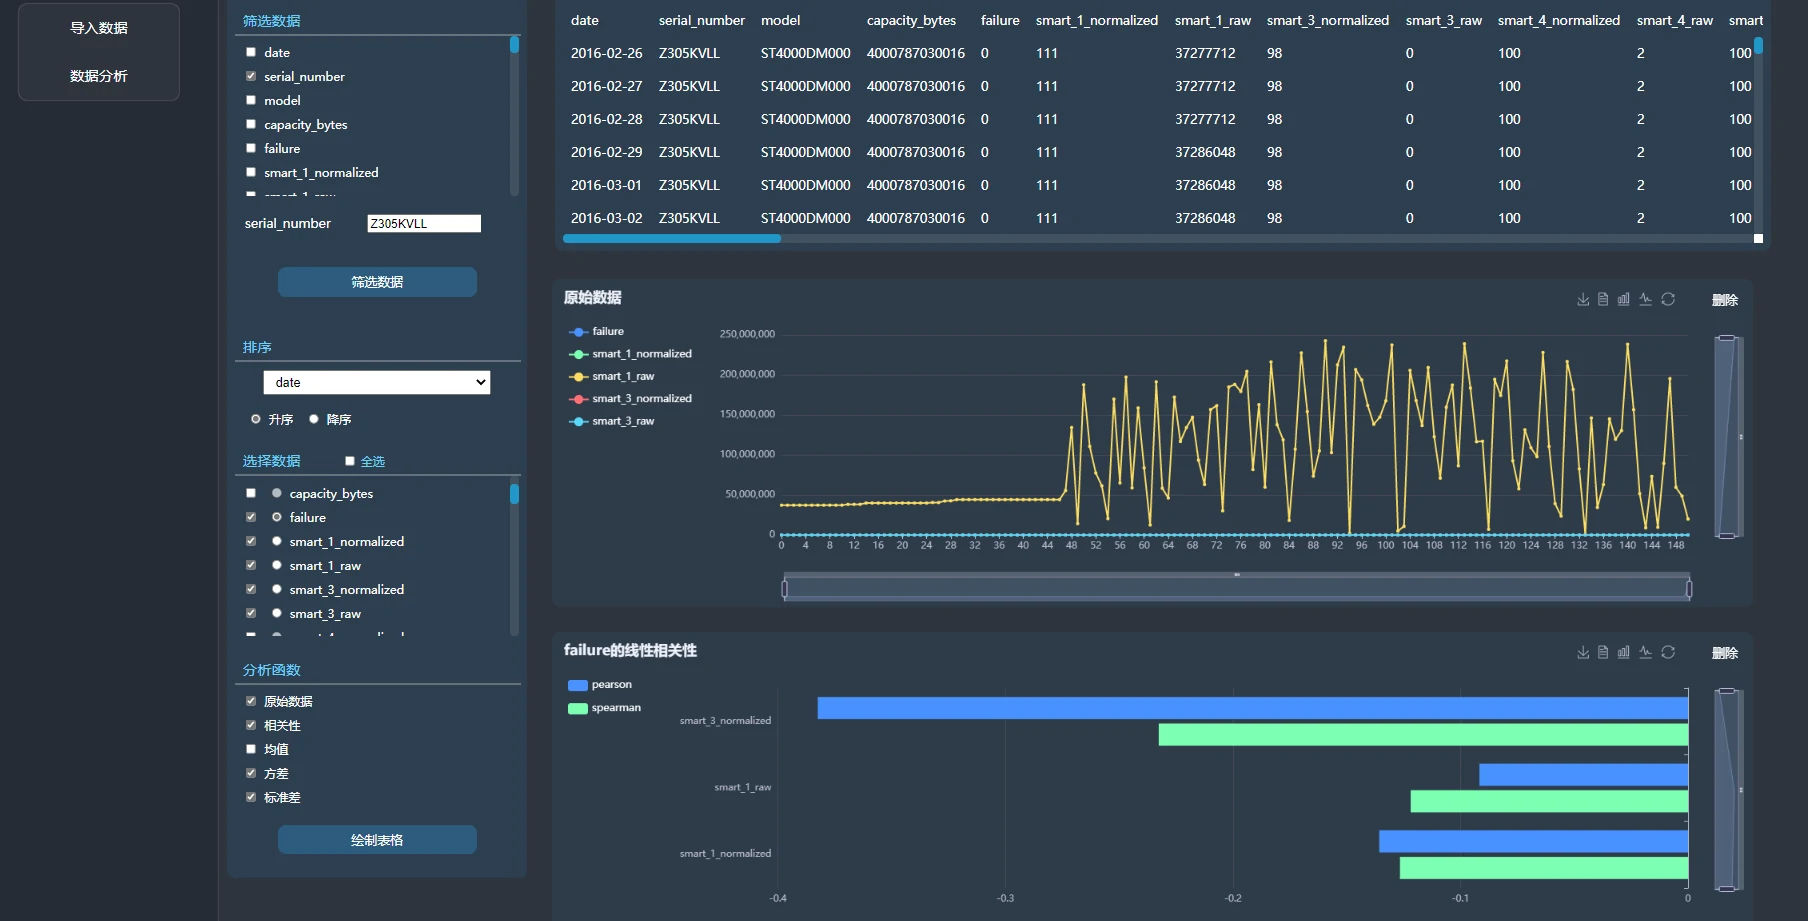Restore the 原始数据 chart
The height and width of the screenshot is (921, 1808).
click(x=1668, y=299)
